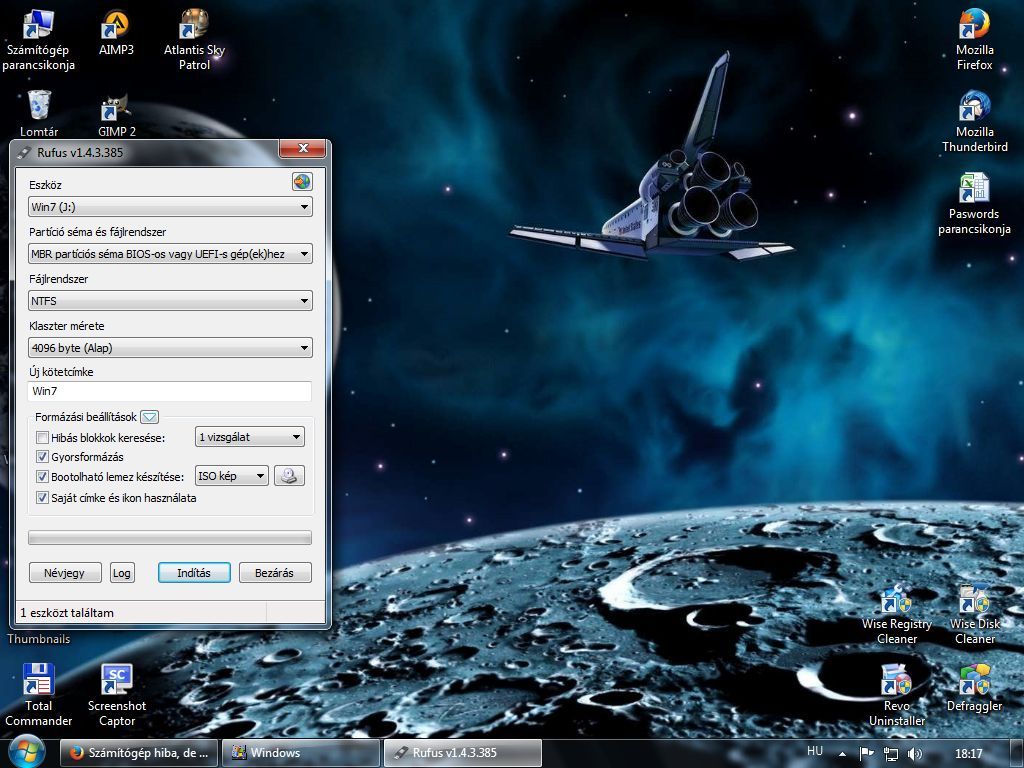Click the Bezárás button
1024x768 pixels.
pyautogui.click(x=275, y=573)
